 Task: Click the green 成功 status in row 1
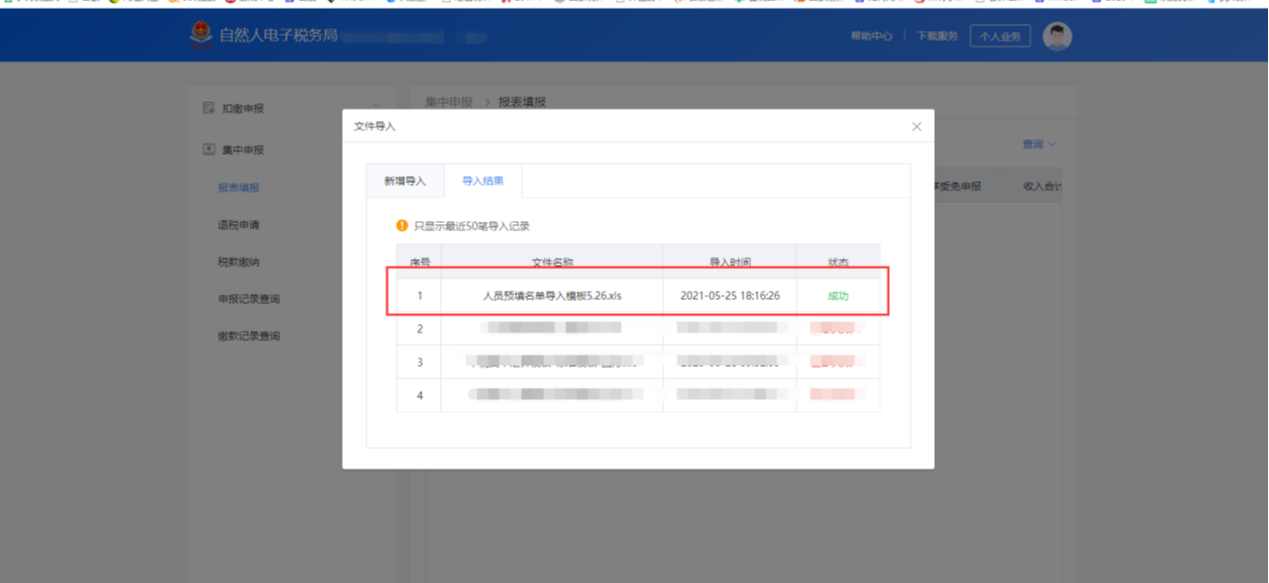tap(837, 296)
